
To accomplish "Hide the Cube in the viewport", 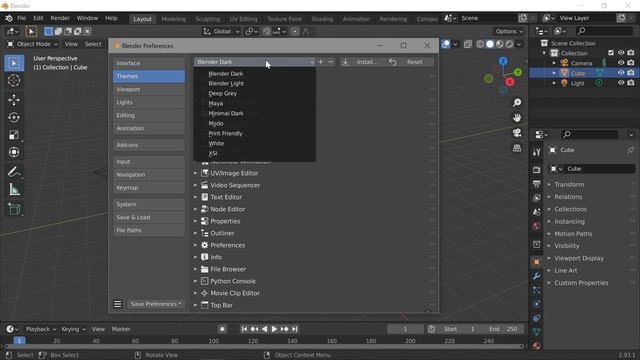I will click(x=621, y=73).
